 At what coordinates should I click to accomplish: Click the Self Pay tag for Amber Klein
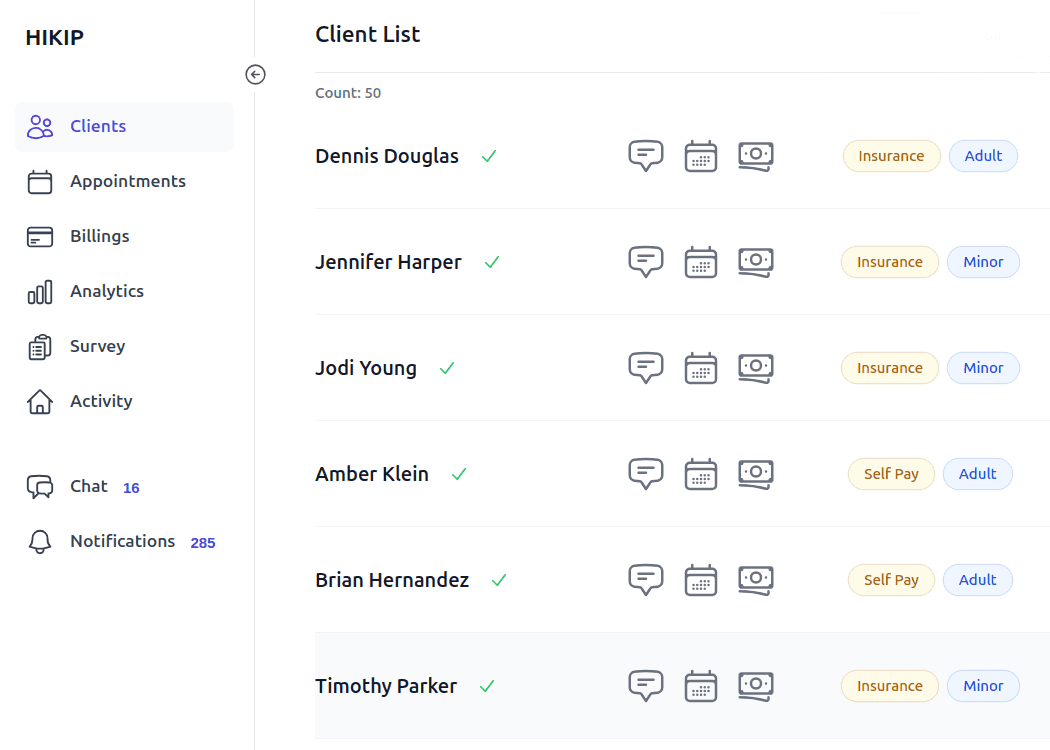click(891, 474)
